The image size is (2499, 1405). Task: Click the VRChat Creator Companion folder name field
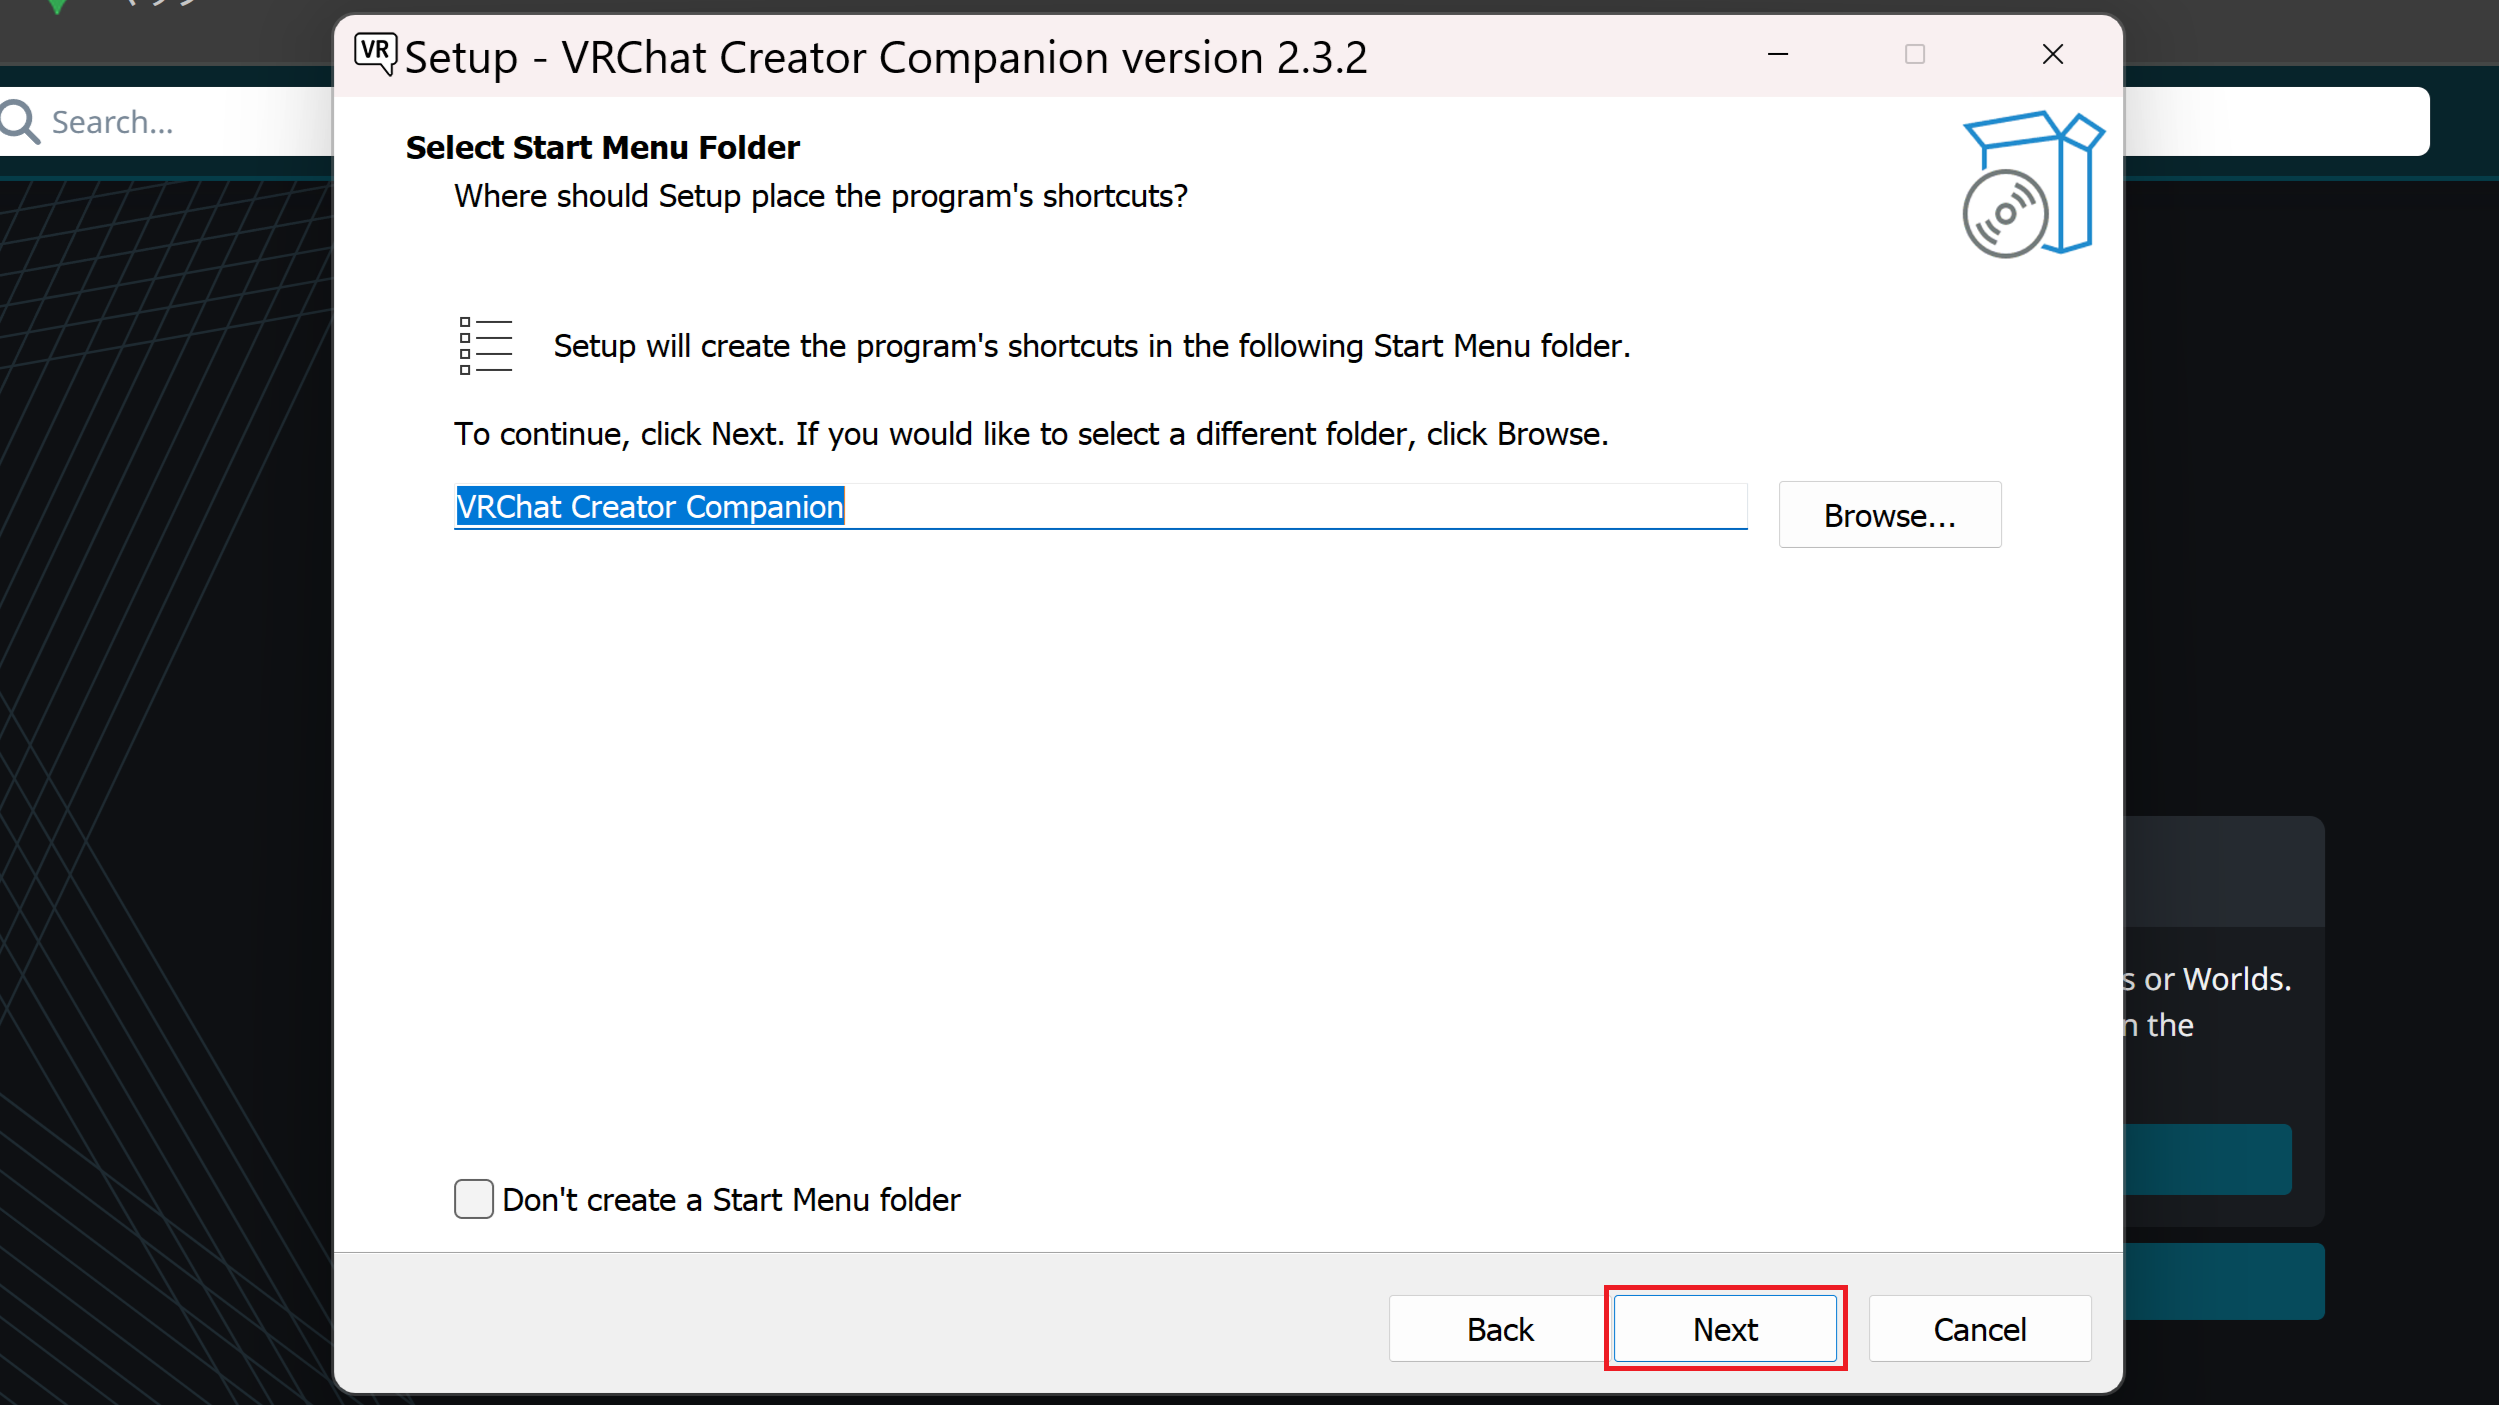(x=1100, y=507)
